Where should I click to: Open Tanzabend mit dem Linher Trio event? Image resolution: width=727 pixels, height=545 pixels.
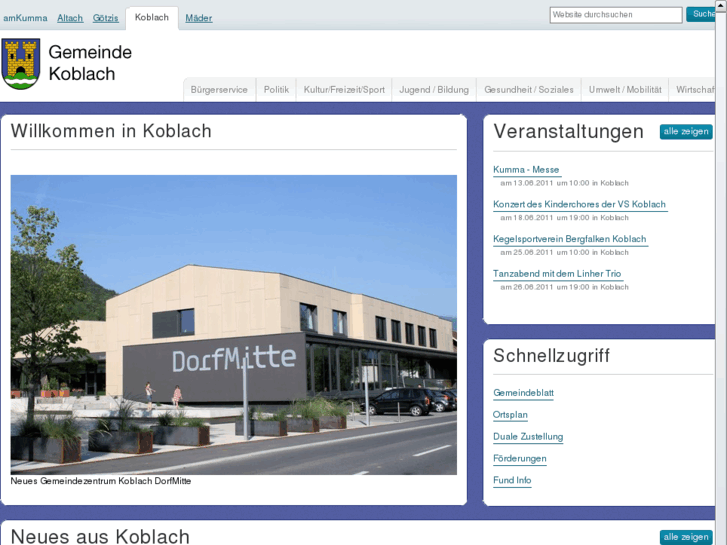tap(557, 274)
